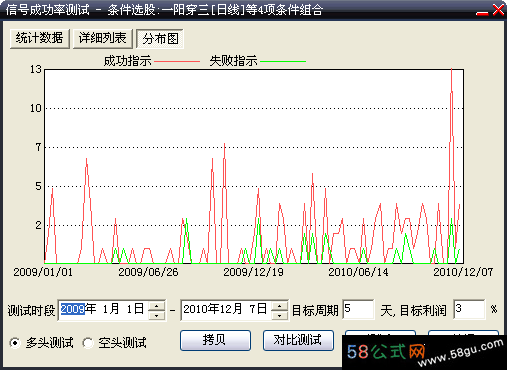Select the 多头测试 radio button
507x370 pixels.
tap(15, 343)
